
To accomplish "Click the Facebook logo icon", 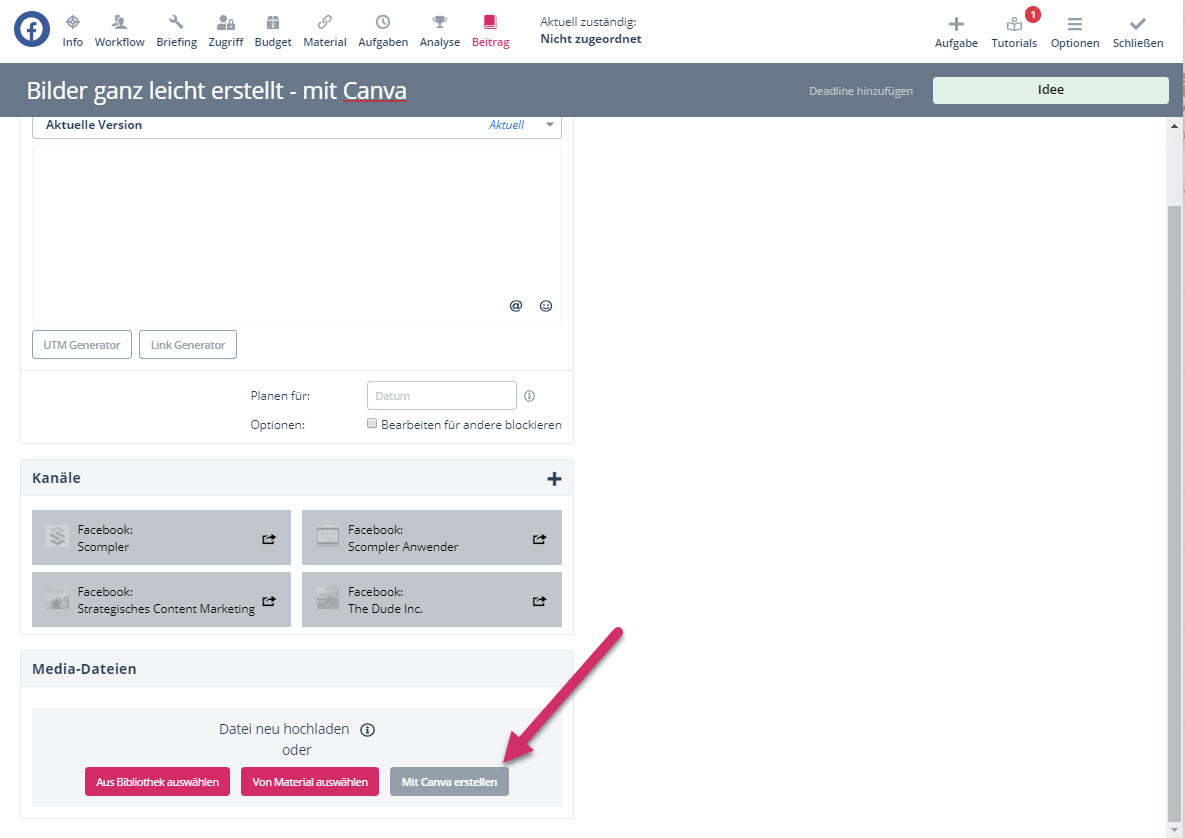I will click(32, 29).
